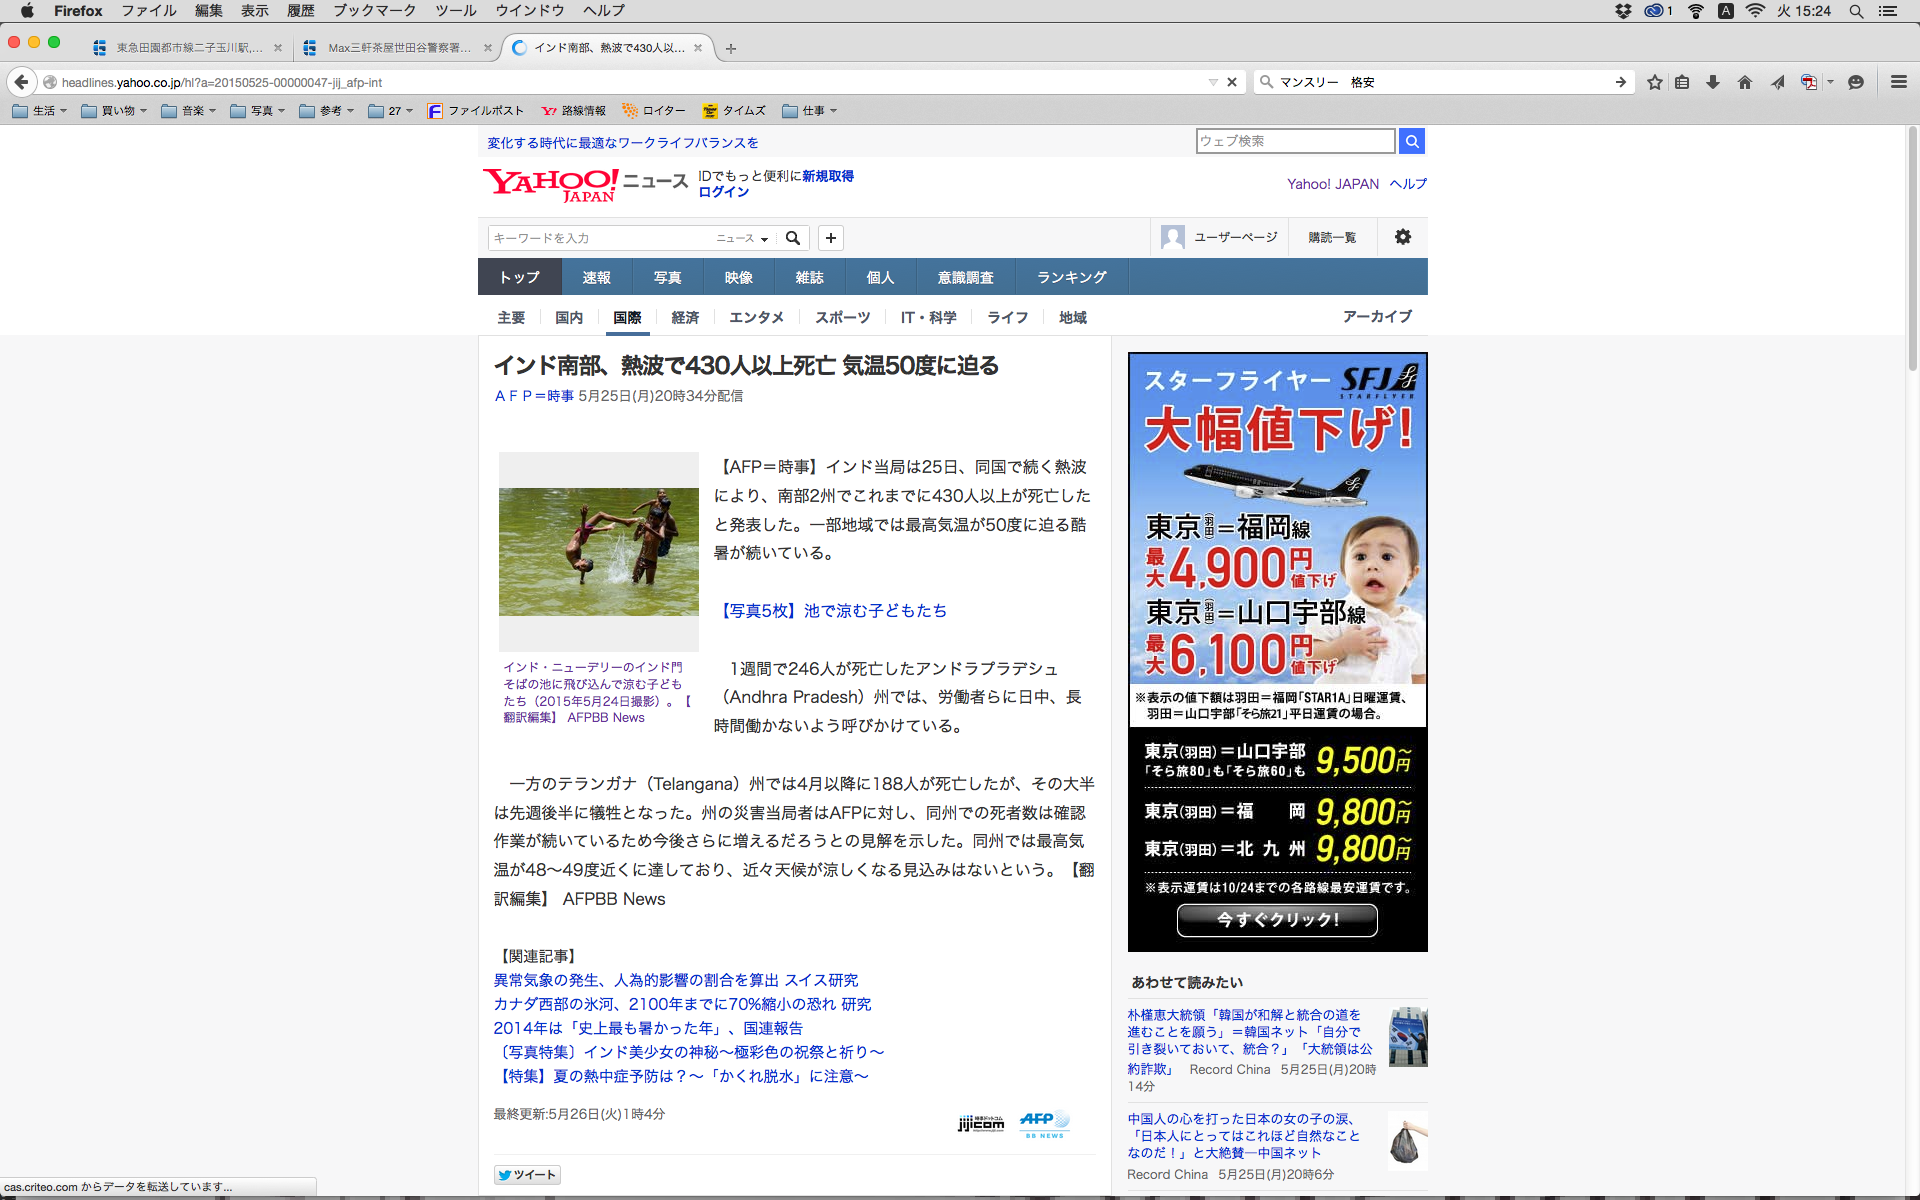Click the article photo of children jumping

click(598, 551)
